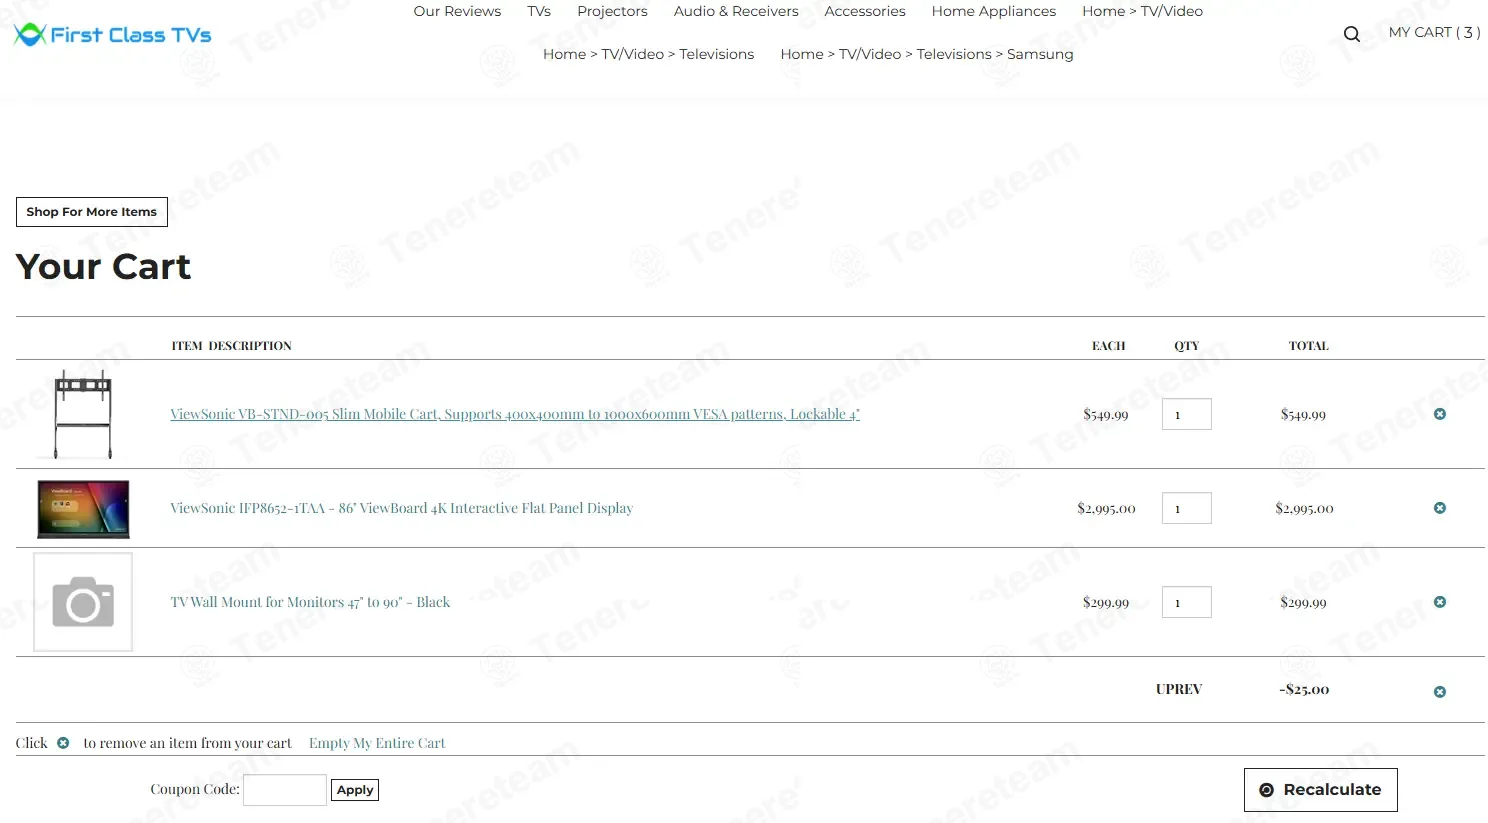Click the mobile cart product thumbnail

coord(83,414)
